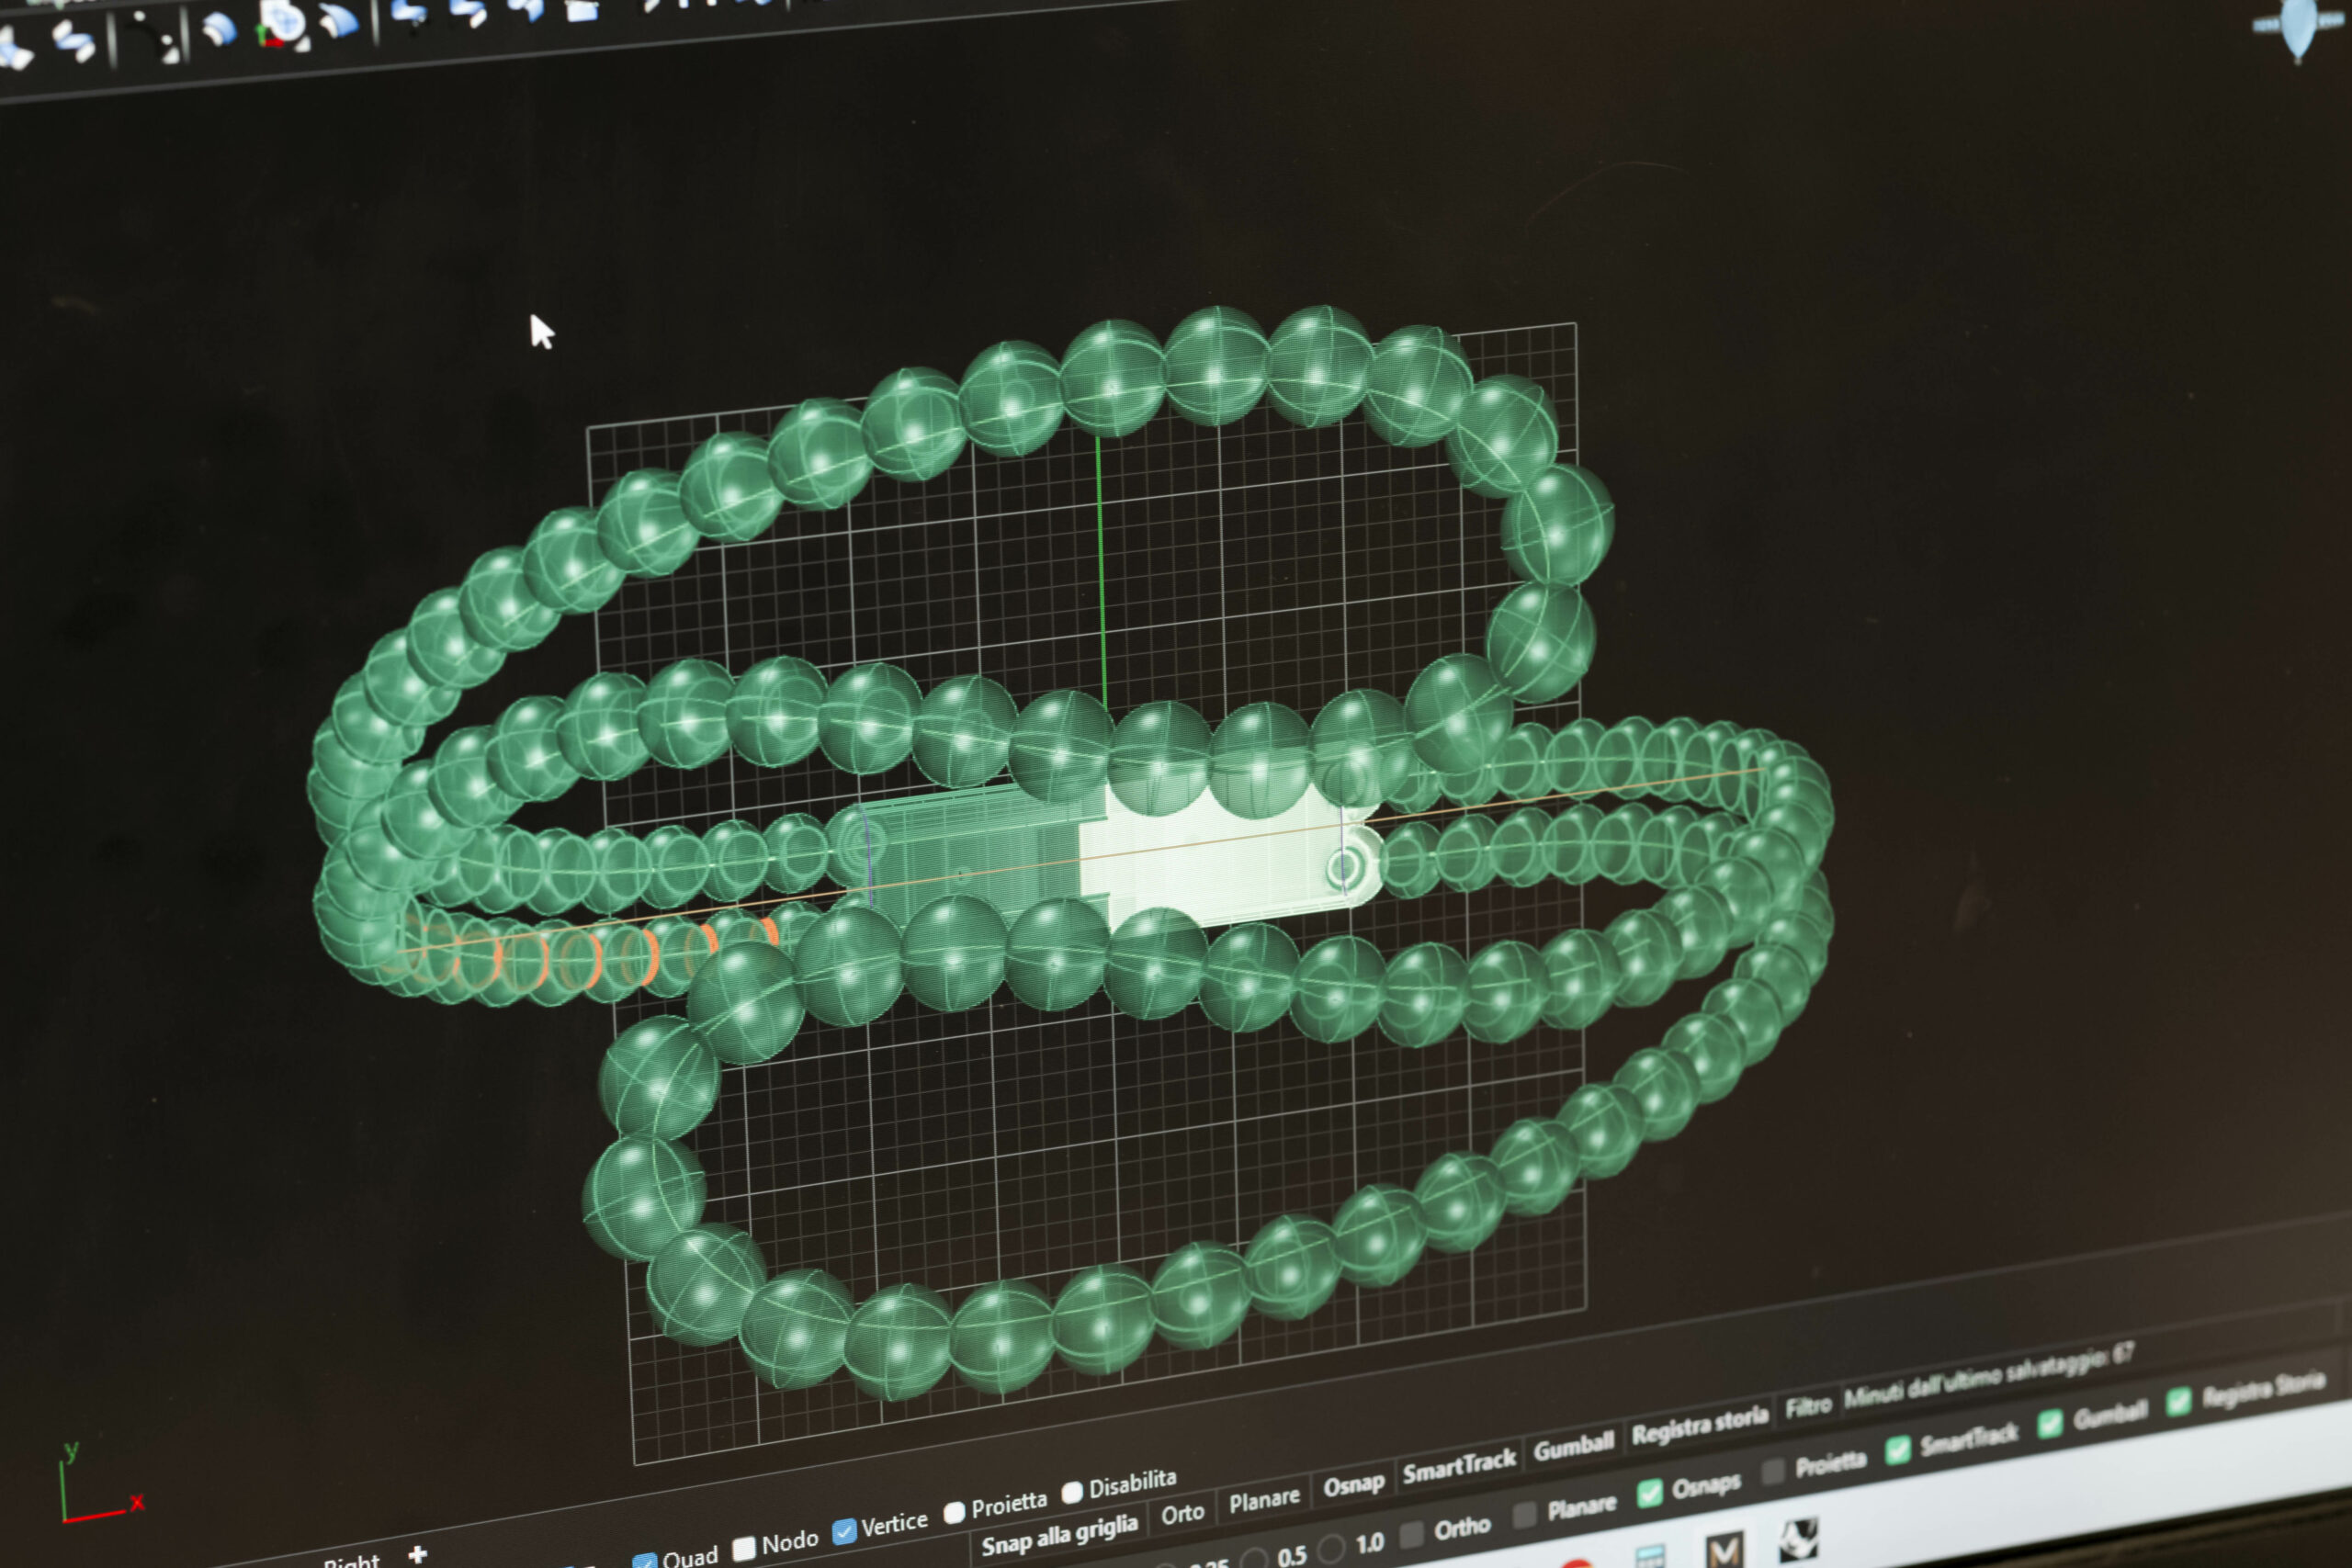Click the blue compass icon at top right
Screen dimensions: 2352x1568
pos(2296,26)
